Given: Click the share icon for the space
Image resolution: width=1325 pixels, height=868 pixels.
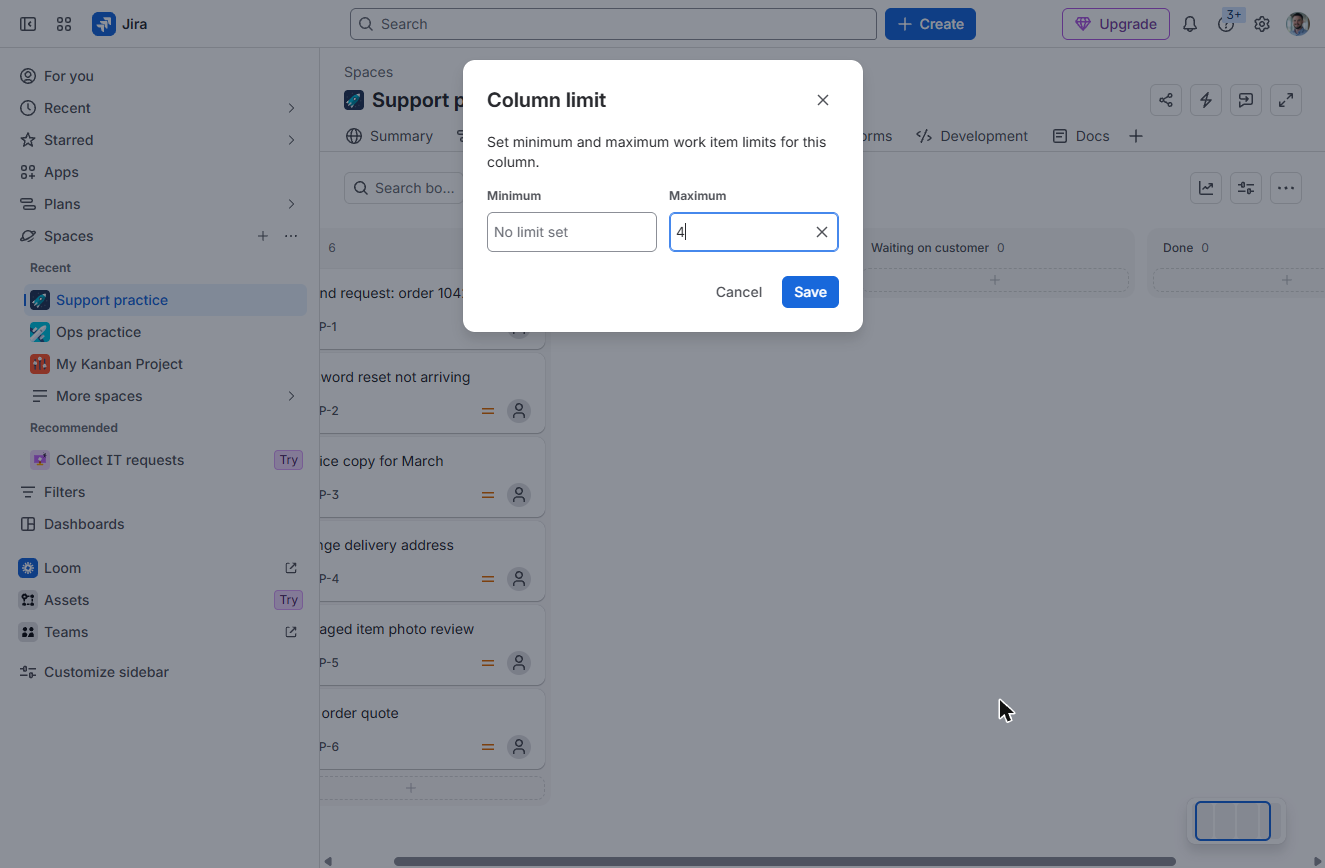Looking at the screenshot, I should 1166,100.
